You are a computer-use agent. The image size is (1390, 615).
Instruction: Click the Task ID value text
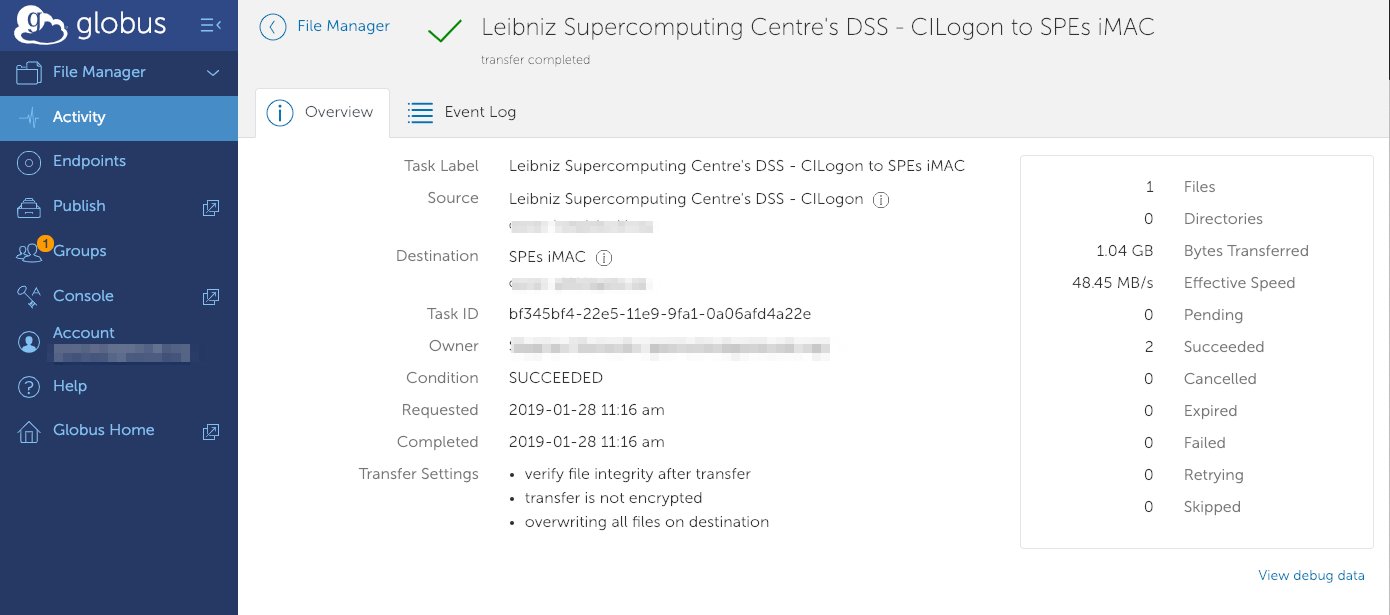point(660,314)
